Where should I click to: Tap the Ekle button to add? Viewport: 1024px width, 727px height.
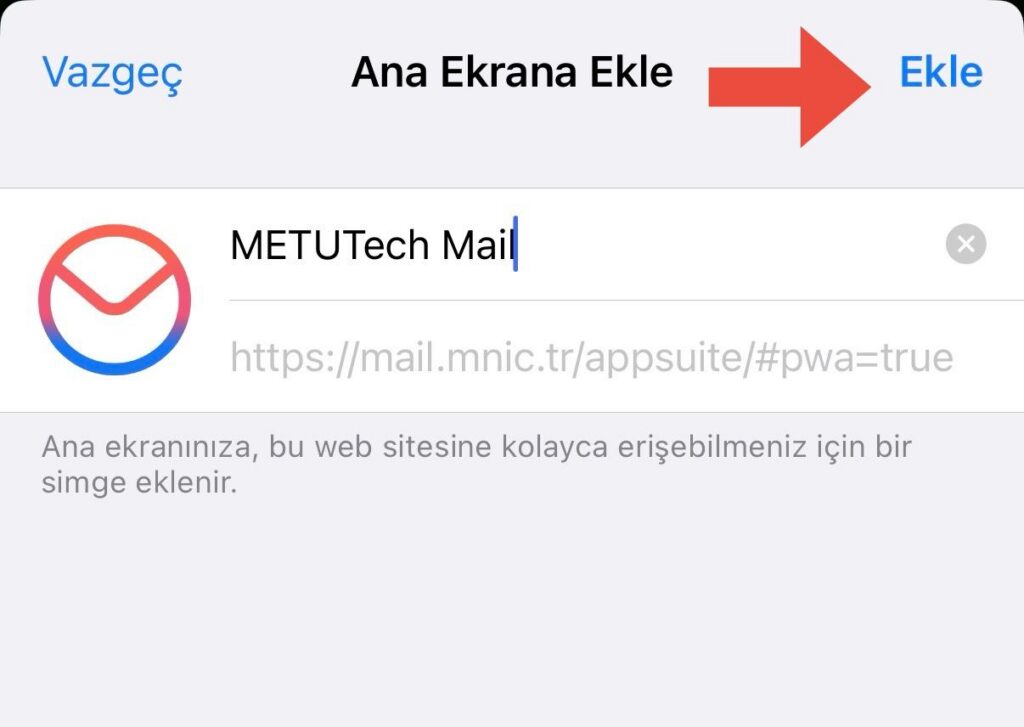pyautogui.click(x=940, y=72)
